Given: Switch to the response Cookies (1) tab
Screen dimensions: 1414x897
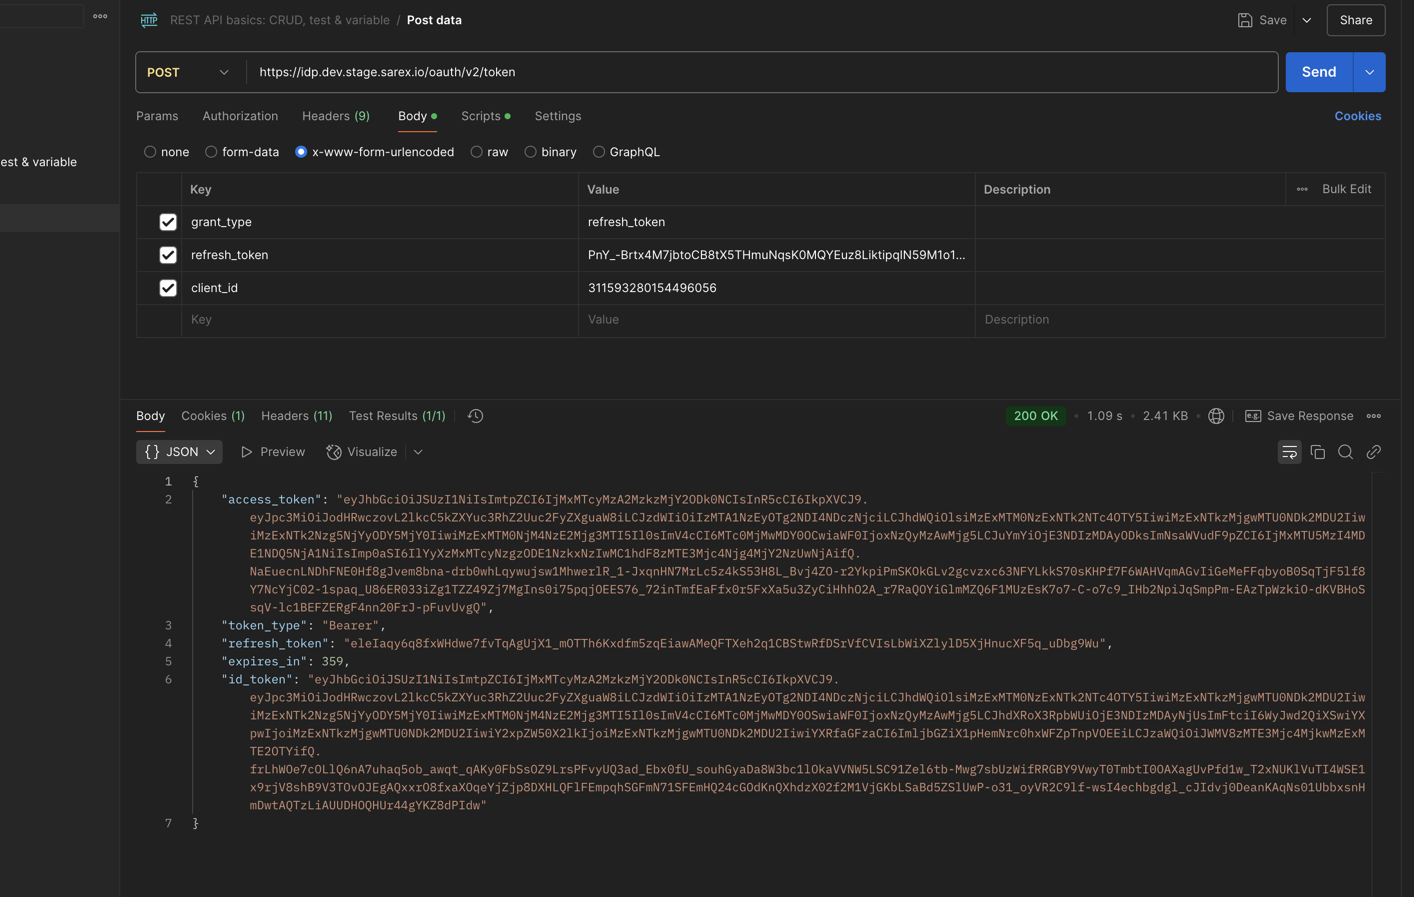Looking at the screenshot, I should point(213,416).
